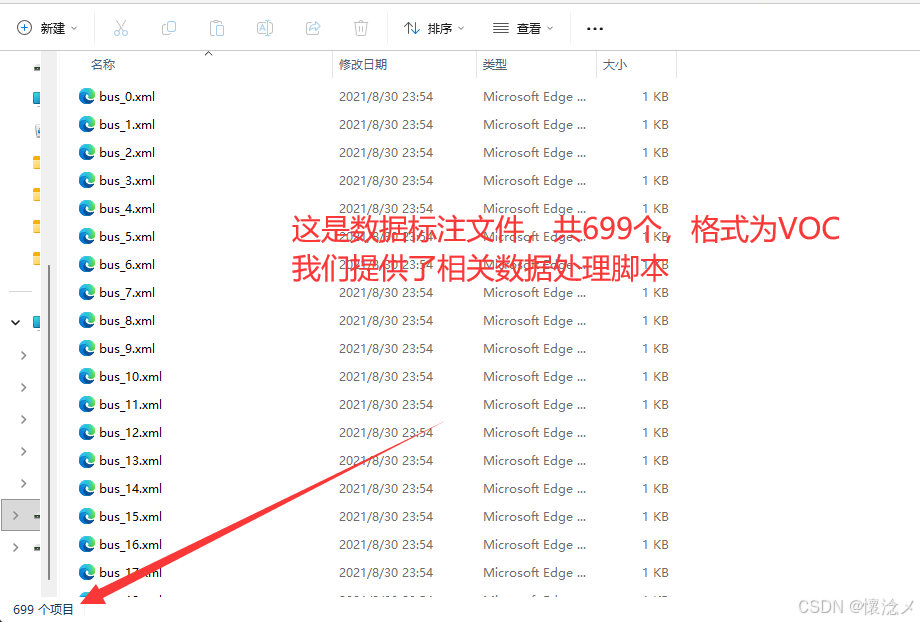
Task: Select the Edge icon of bus_1.xml
Action: [87, 124]
